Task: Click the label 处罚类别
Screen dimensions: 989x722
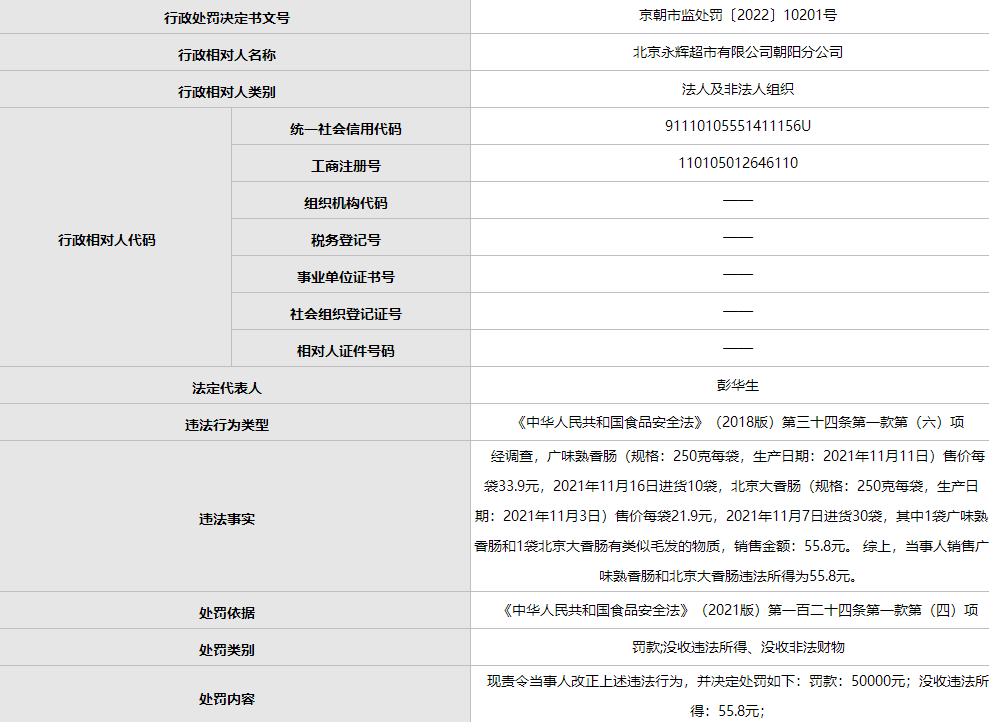Action: (x=227, y=650)
